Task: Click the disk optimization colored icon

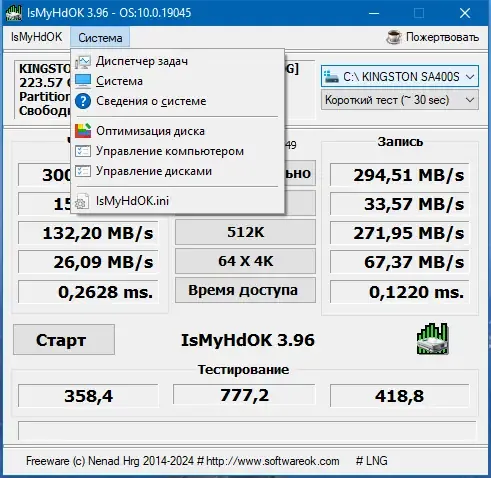Action: [x=83, y=131]
